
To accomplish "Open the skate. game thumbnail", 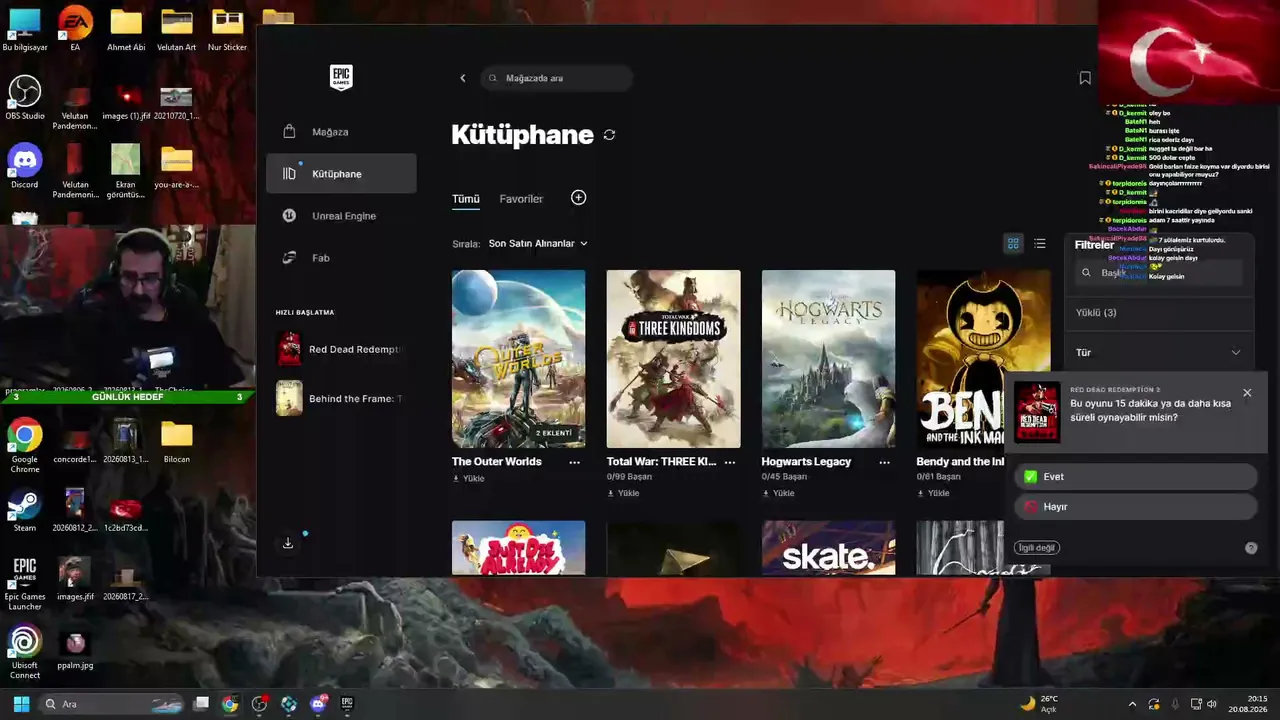I will pyautogui.click(x=829, y=548).
